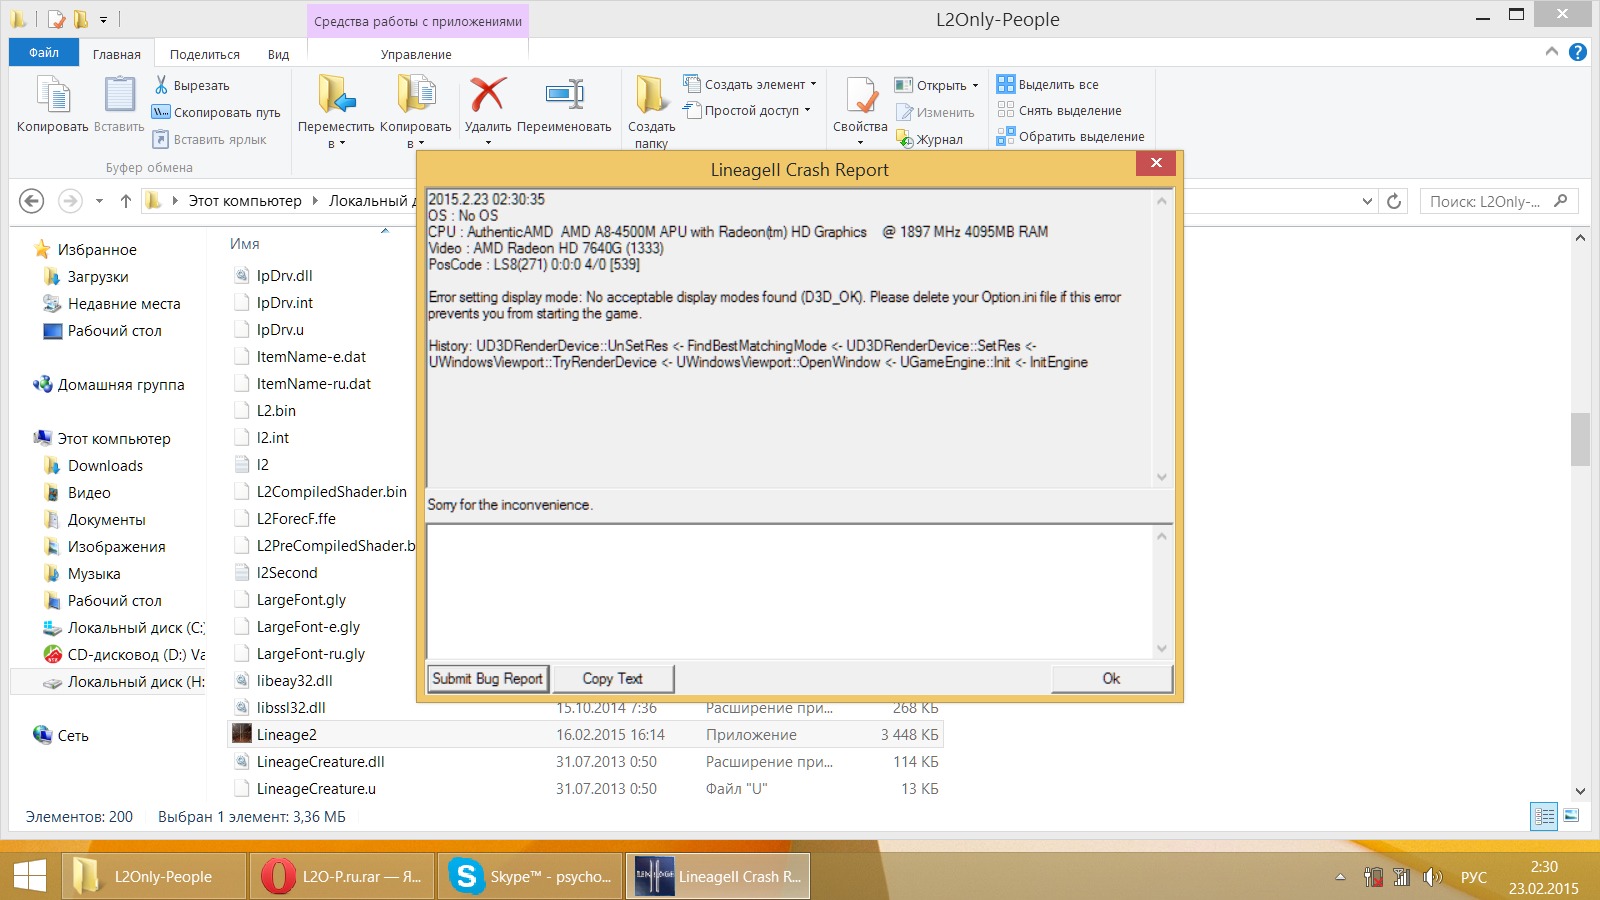Open Opera taskbar item L2O-P.ru.rar
Screen dimensions: 1600x900
[x=341, y=876]
